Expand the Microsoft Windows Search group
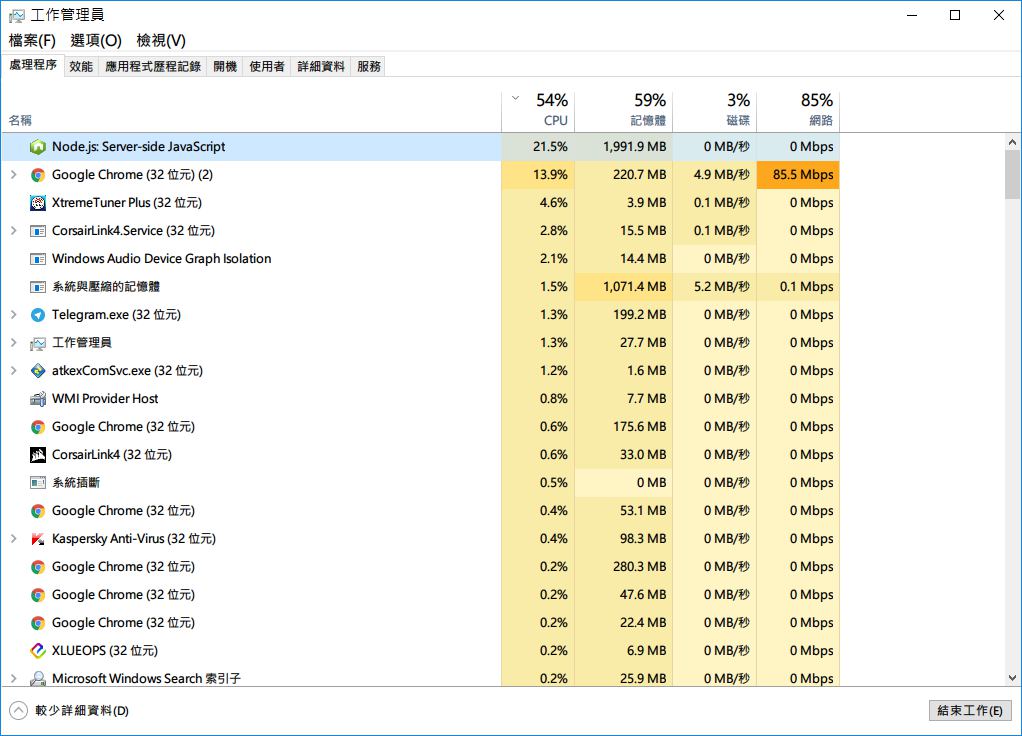 (14, 679)
